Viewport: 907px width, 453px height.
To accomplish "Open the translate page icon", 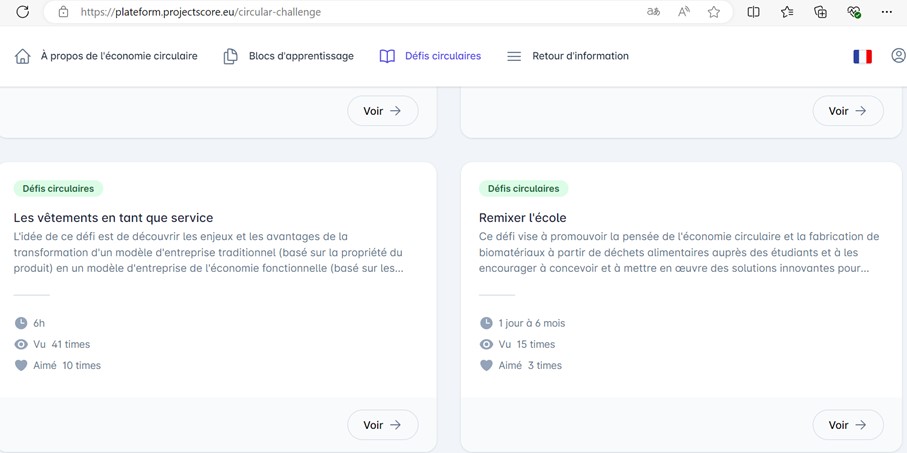I will point(653,12).
